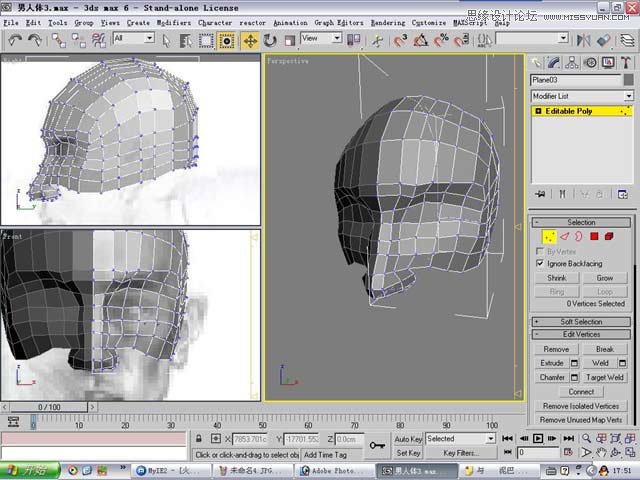Switch to the Modify command panel tab
640x480 pixels.
point(554,62)
